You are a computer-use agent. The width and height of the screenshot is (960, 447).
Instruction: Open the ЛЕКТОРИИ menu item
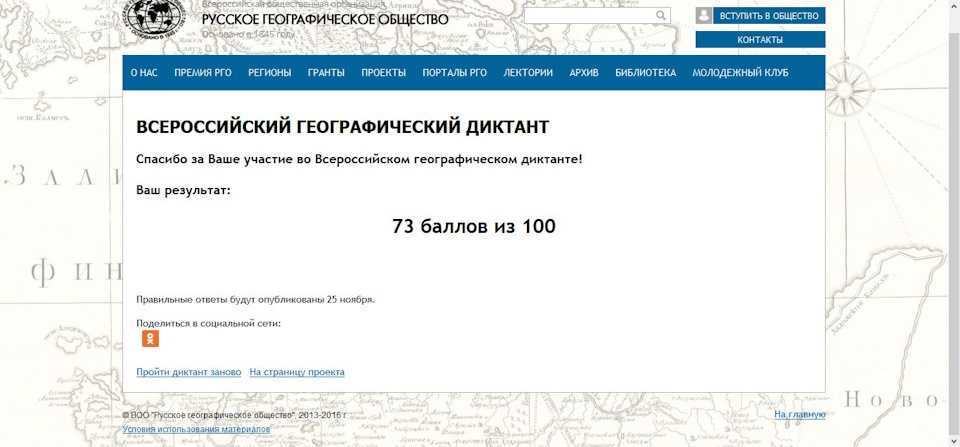(528, 73)
